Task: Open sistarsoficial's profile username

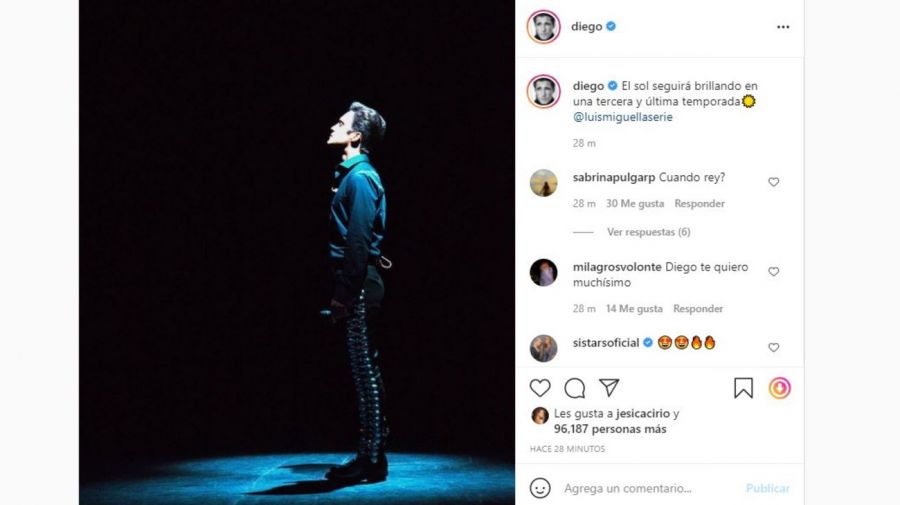Action: [x=606, y=343]
